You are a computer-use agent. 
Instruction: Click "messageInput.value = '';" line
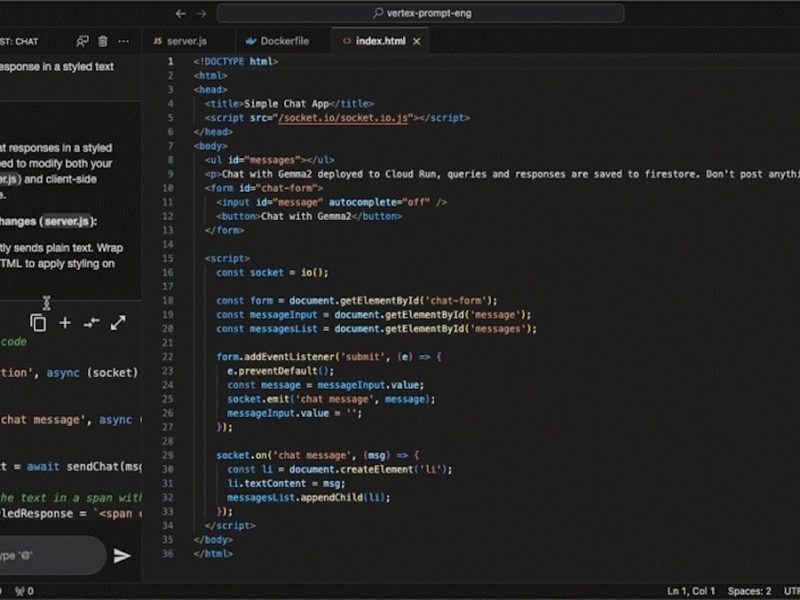pos(294,414)
